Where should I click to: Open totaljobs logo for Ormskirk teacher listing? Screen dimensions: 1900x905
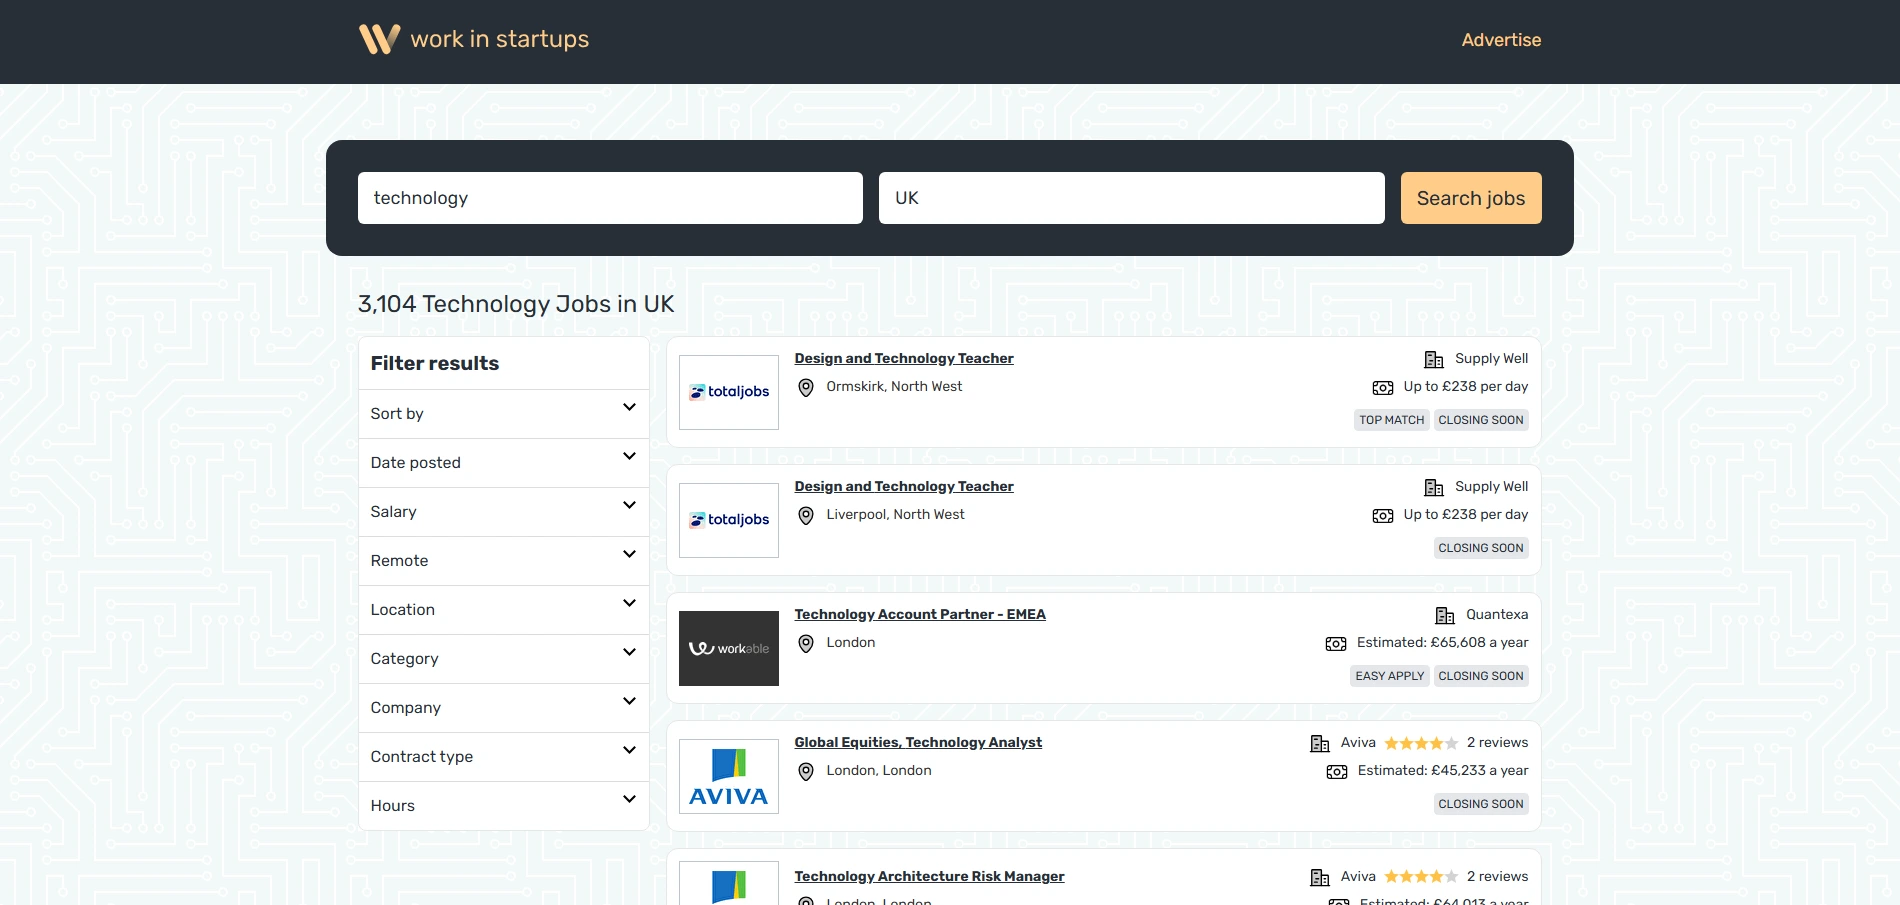tap(729, 392)
